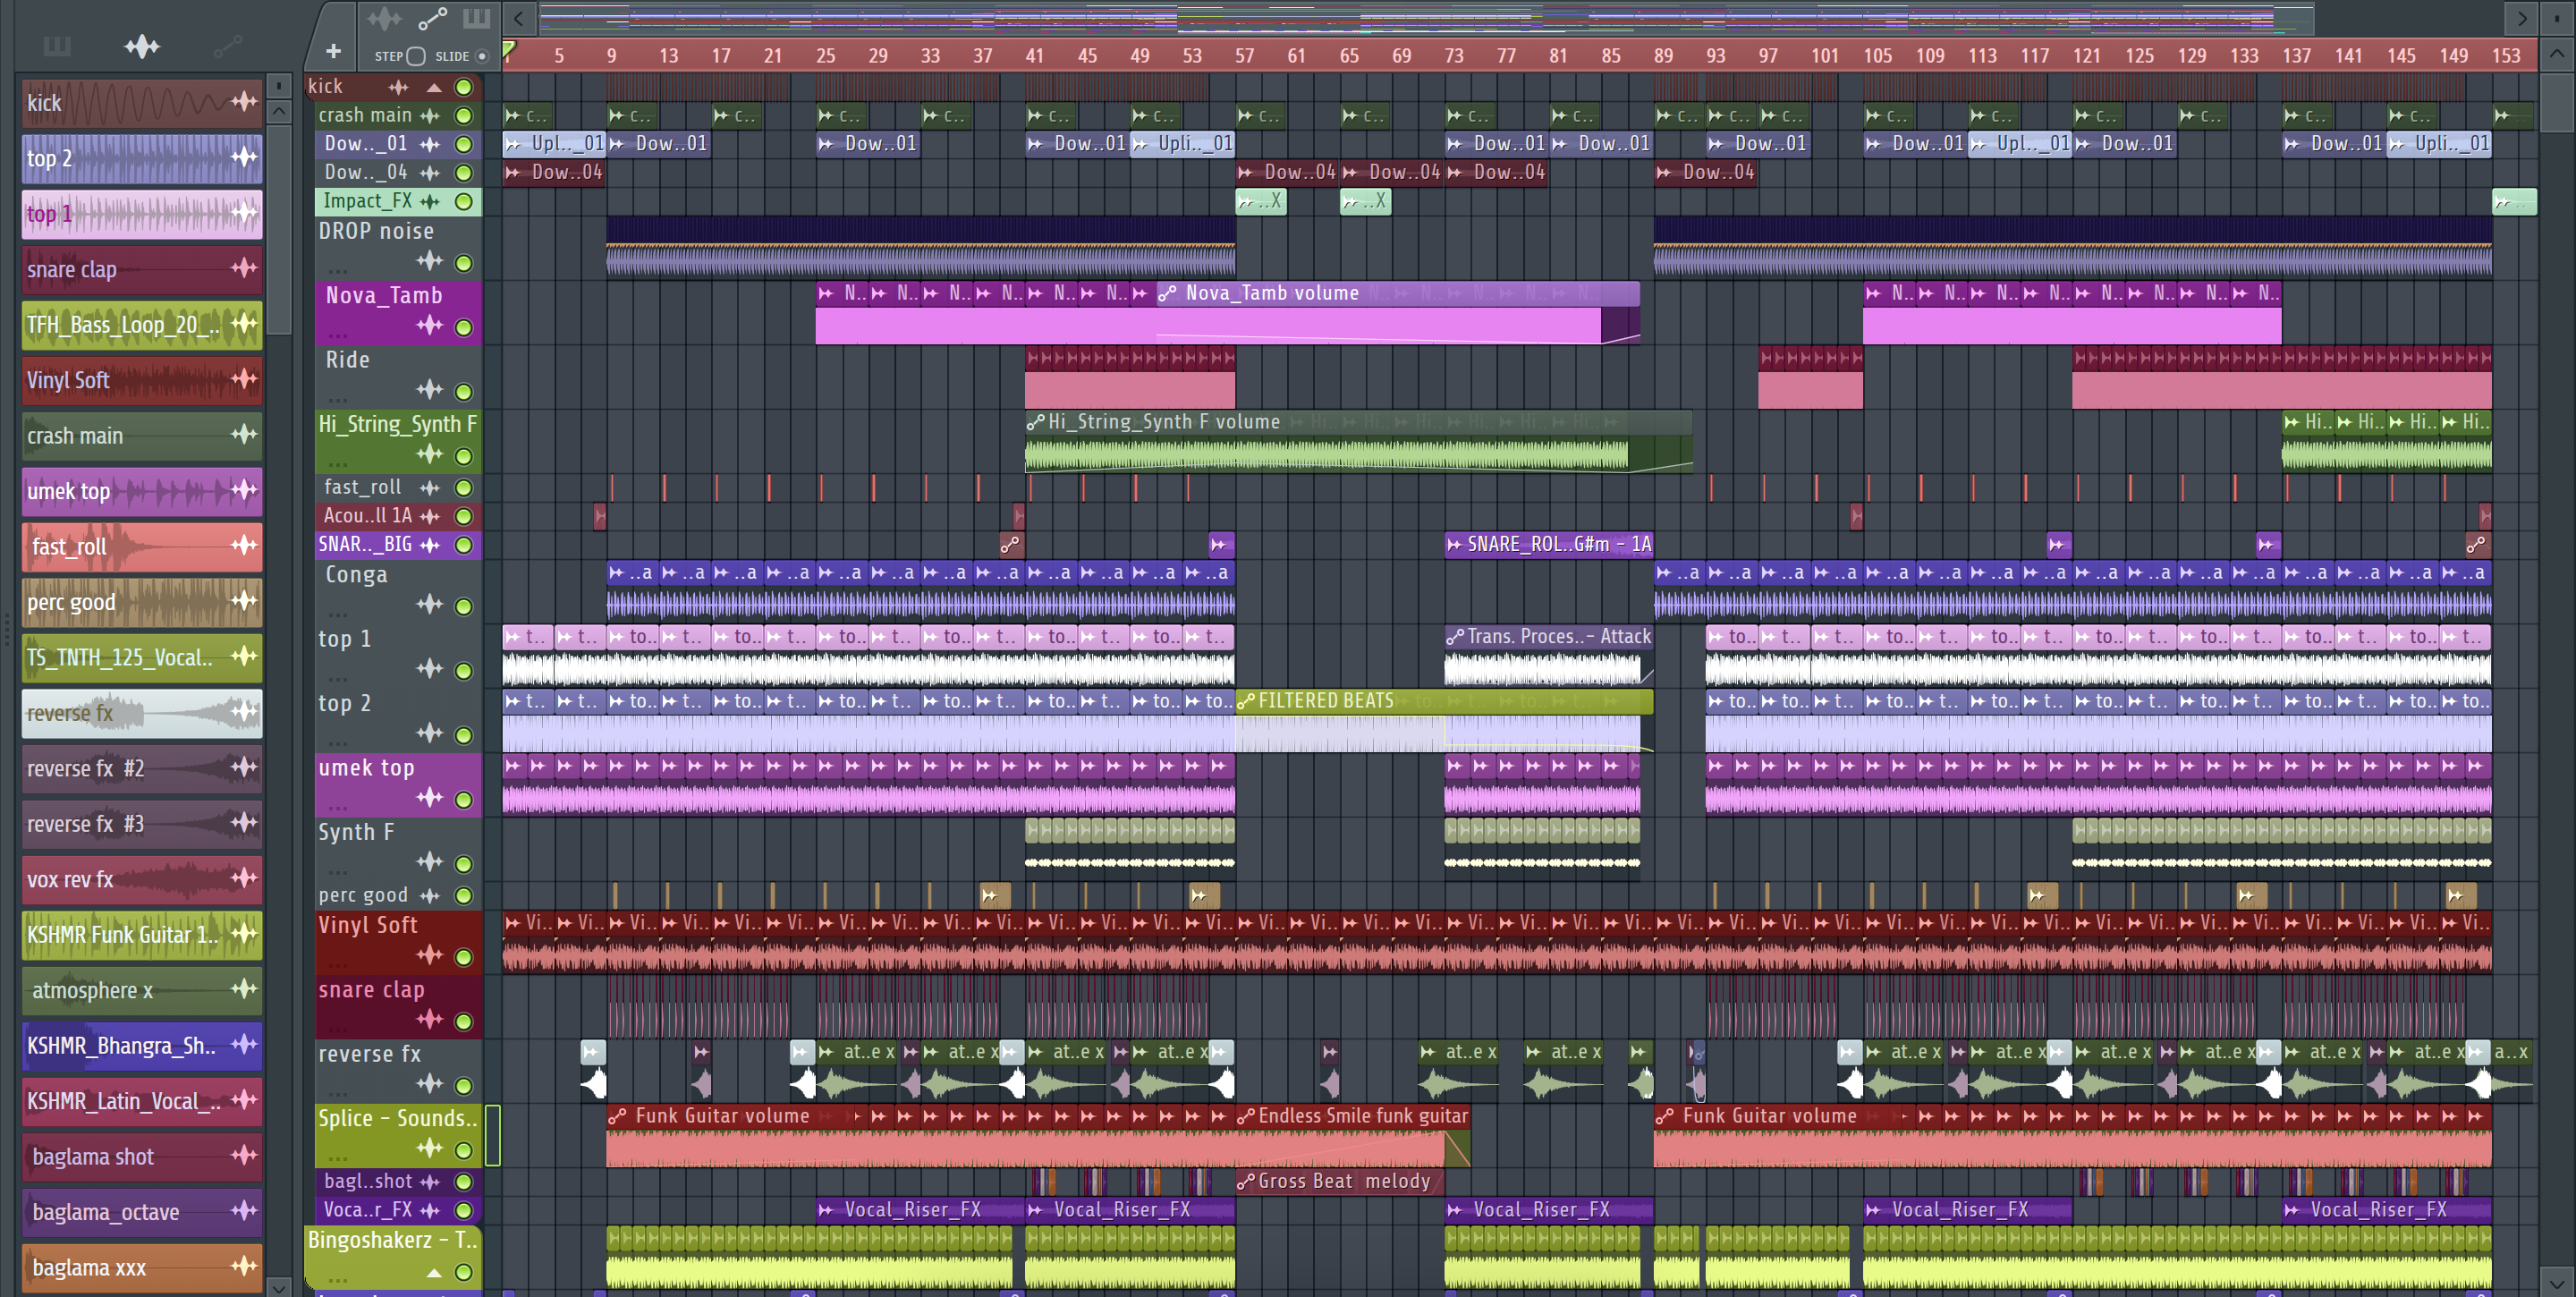Click the kick track waveform icon
Image resolution: width=2576 pixels, height=1297 pixels.
tap(398, 87)
